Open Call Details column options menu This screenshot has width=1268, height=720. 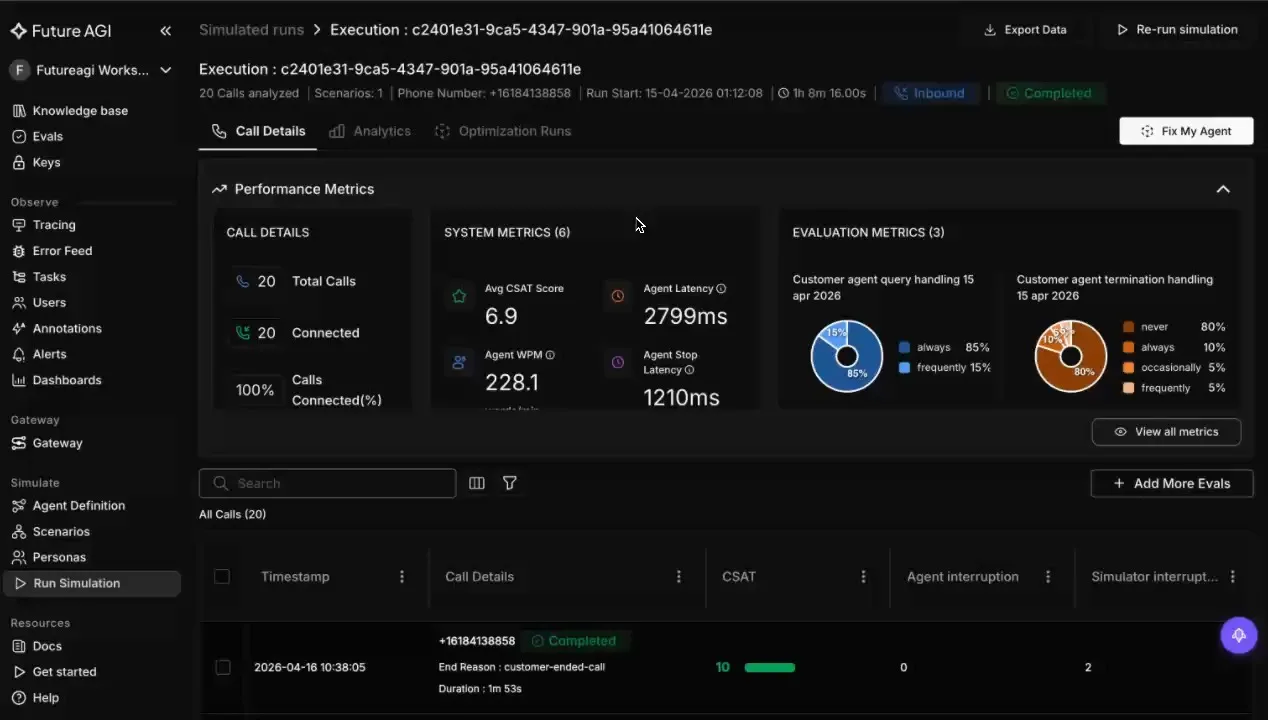pyautogui.click(x=679, y=577)
